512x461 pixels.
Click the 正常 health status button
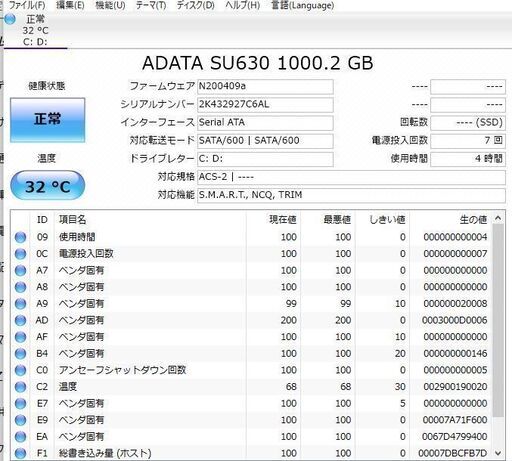coord(47,120)
